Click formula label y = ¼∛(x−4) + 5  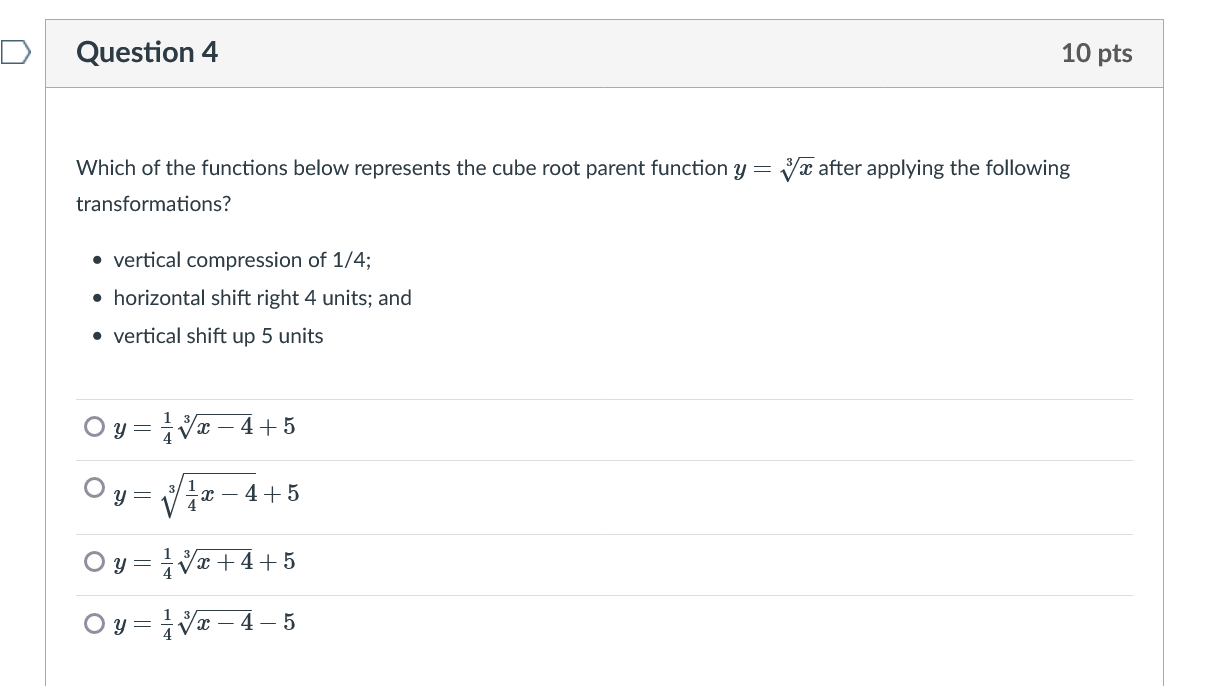point(203,427)
